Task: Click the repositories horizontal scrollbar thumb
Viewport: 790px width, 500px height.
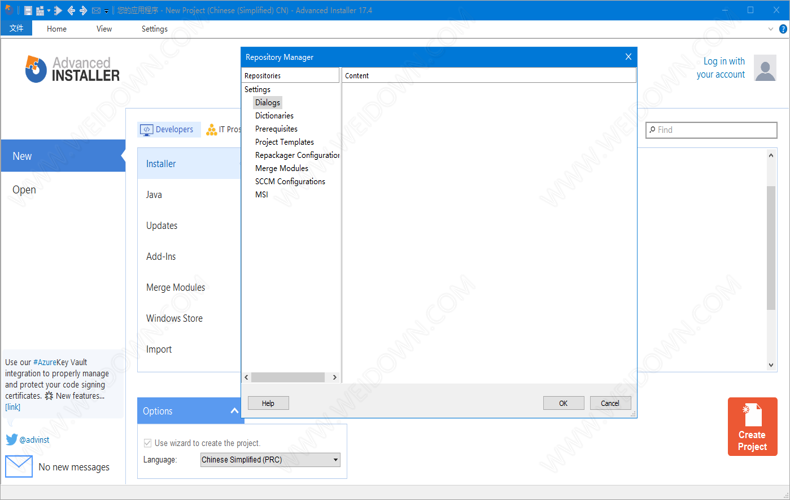Action: coord(288,377)
